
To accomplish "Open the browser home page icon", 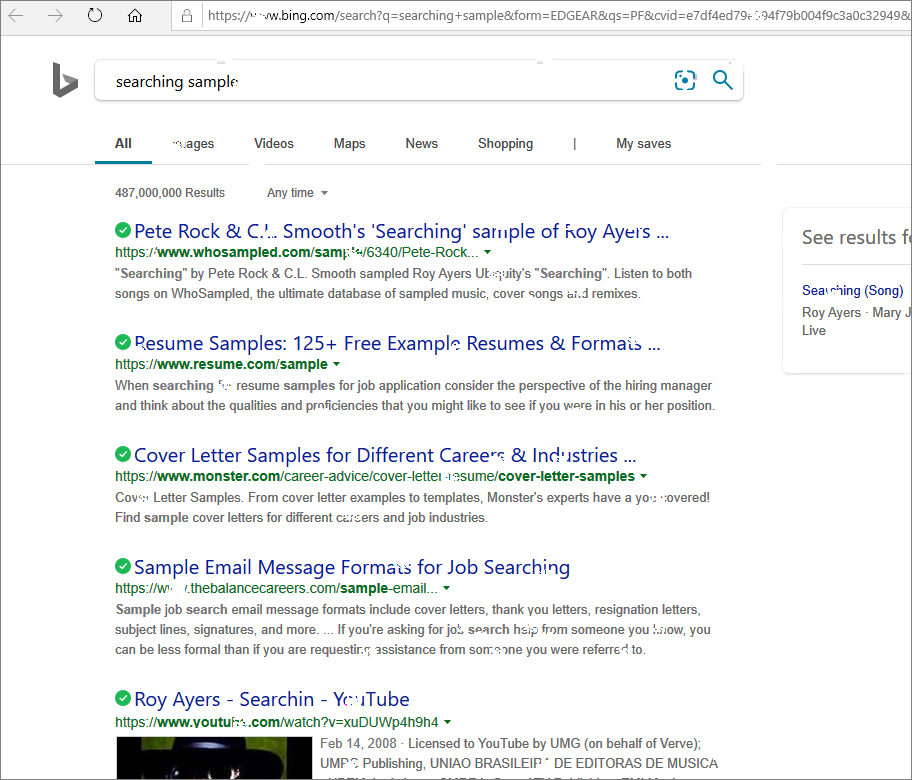I will [x=135, y=16].
